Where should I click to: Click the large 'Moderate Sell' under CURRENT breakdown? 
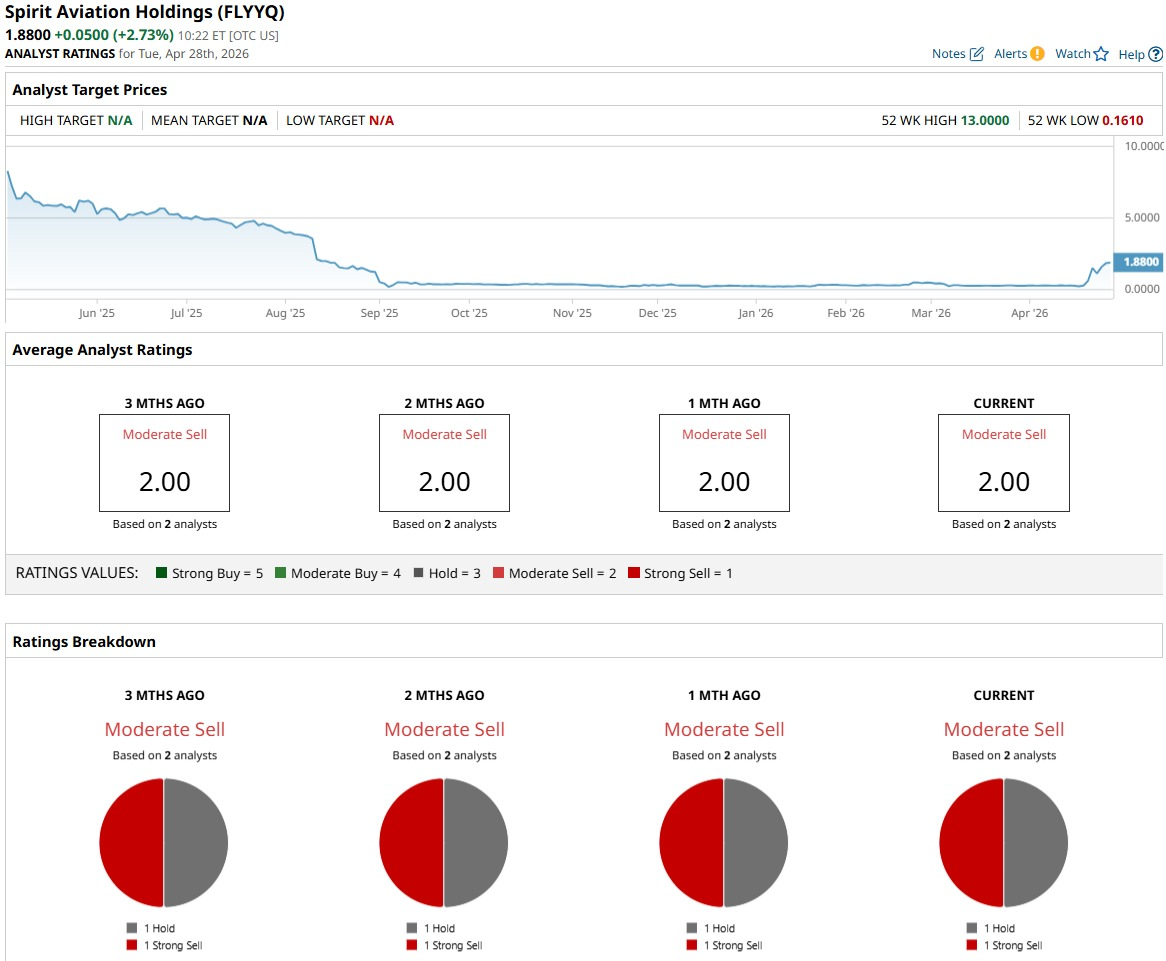(1004, 730)
